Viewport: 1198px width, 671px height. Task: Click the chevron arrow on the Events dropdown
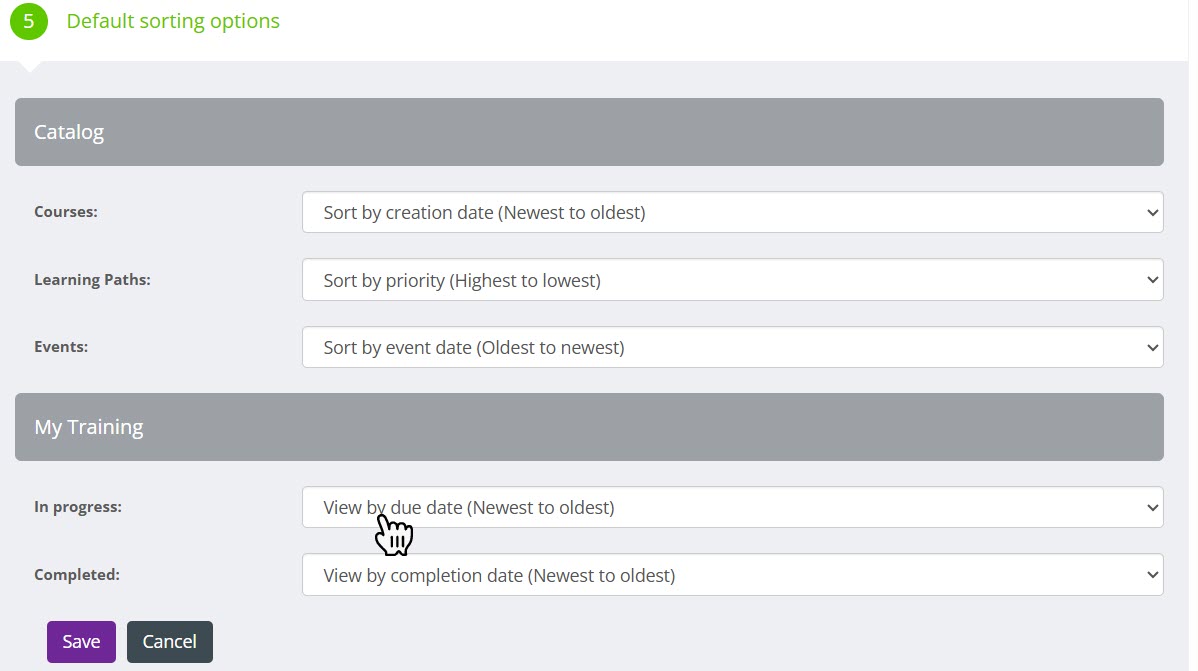tap(1153, 348)
